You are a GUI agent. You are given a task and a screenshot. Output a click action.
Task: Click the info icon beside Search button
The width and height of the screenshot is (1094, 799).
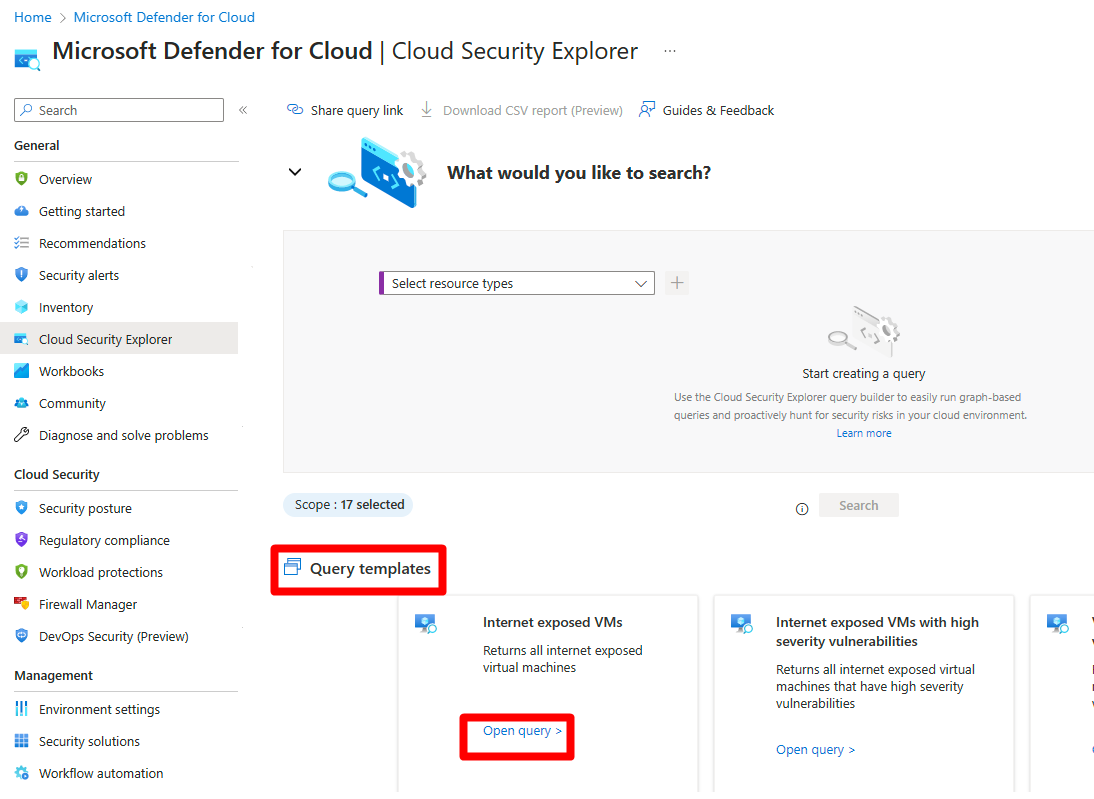[802, 509]
